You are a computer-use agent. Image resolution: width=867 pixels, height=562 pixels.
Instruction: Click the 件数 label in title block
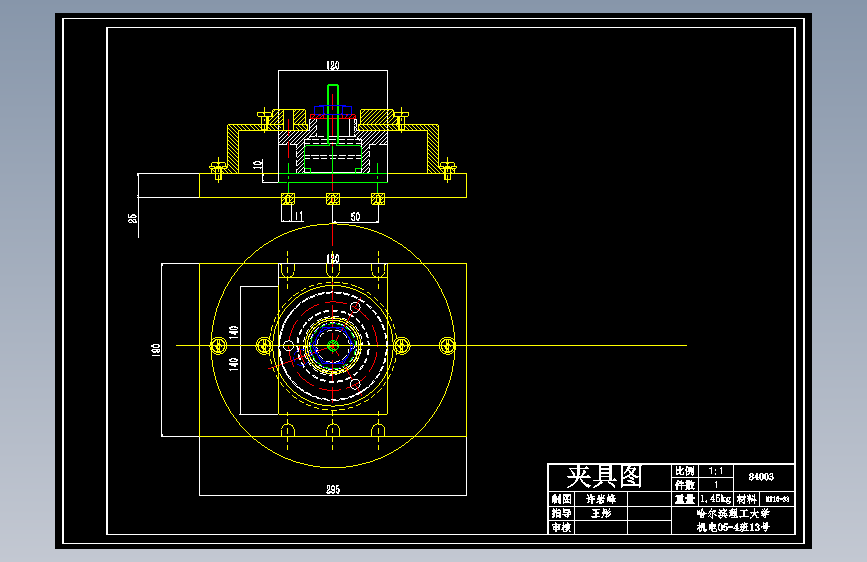[x=685, y=485]
